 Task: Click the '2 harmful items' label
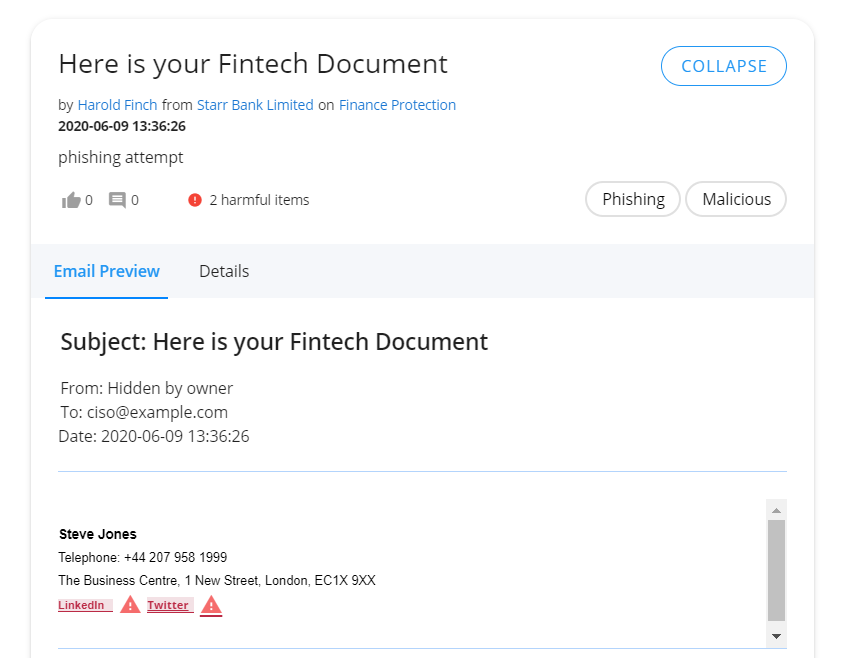pyautogui.click(x=259, y=200)
